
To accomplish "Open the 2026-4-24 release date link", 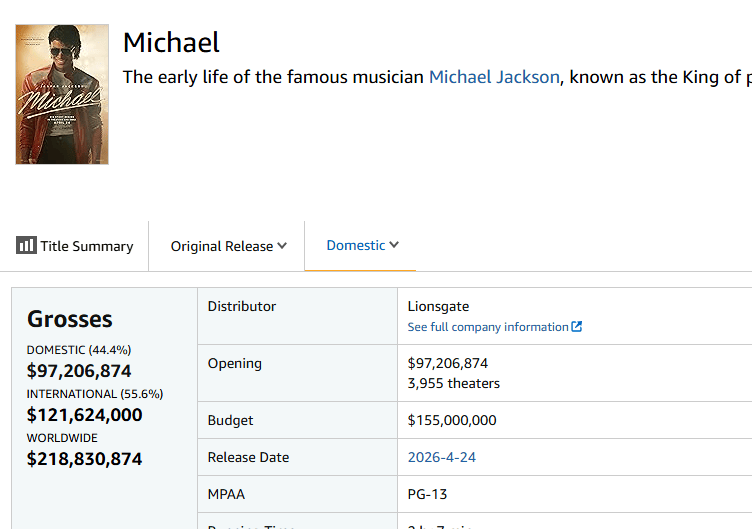I will [x=442, y=457].
